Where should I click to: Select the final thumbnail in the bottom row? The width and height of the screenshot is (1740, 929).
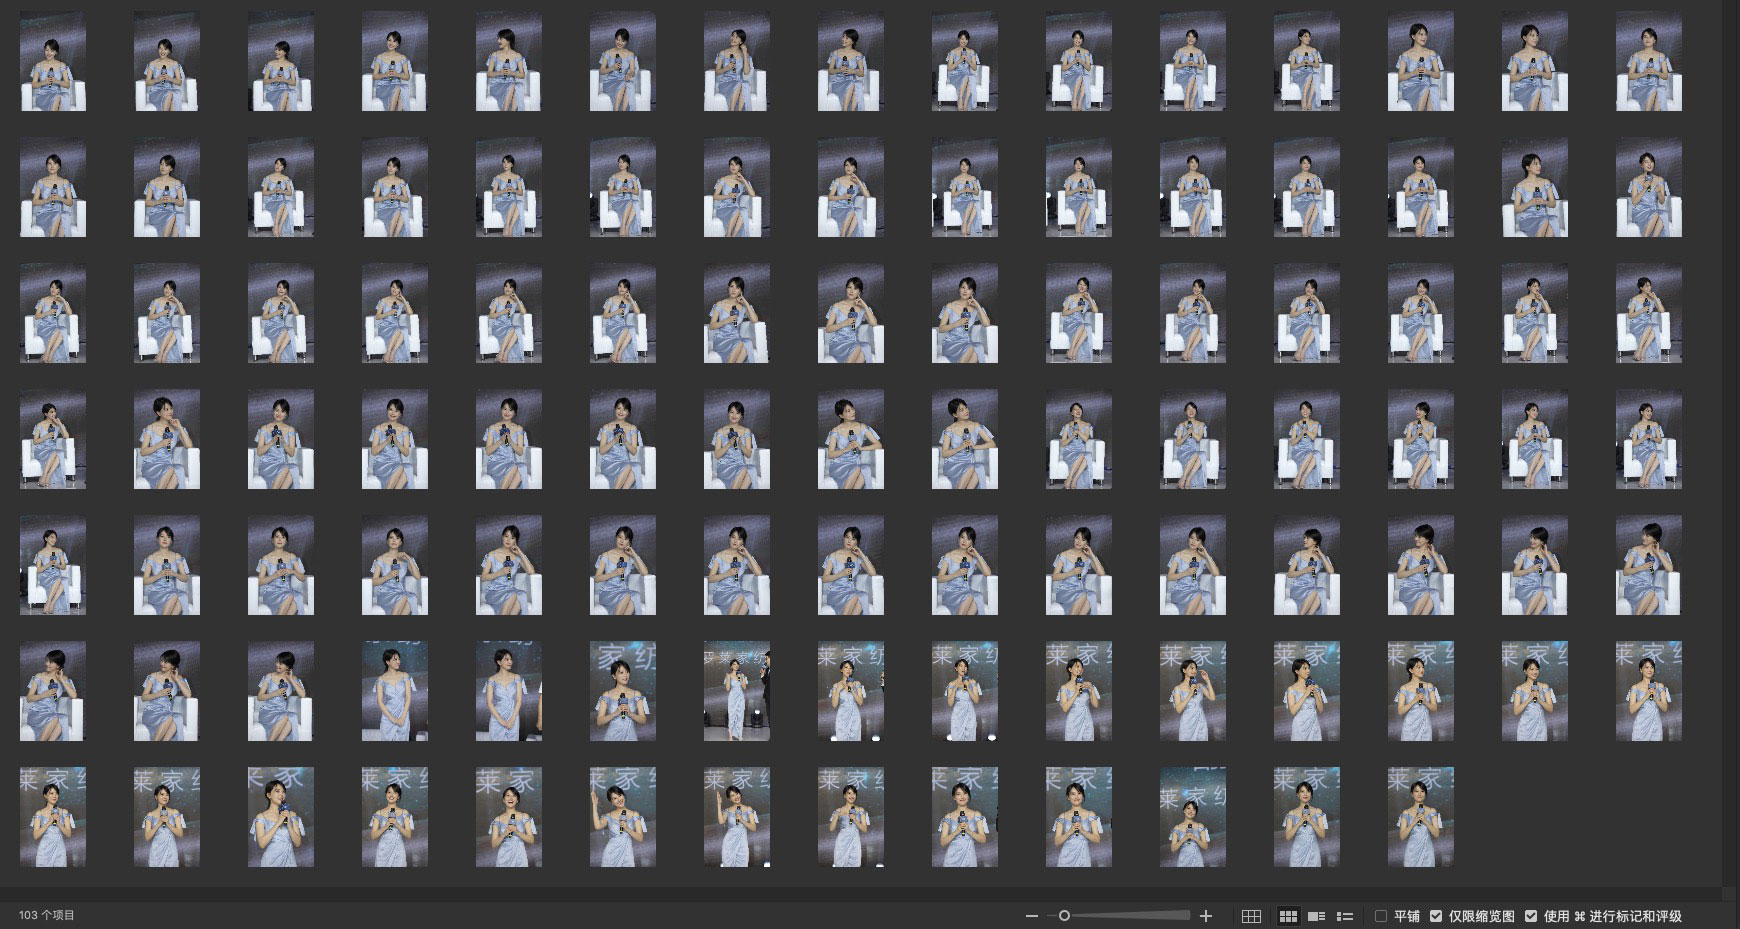(1420, 817)
